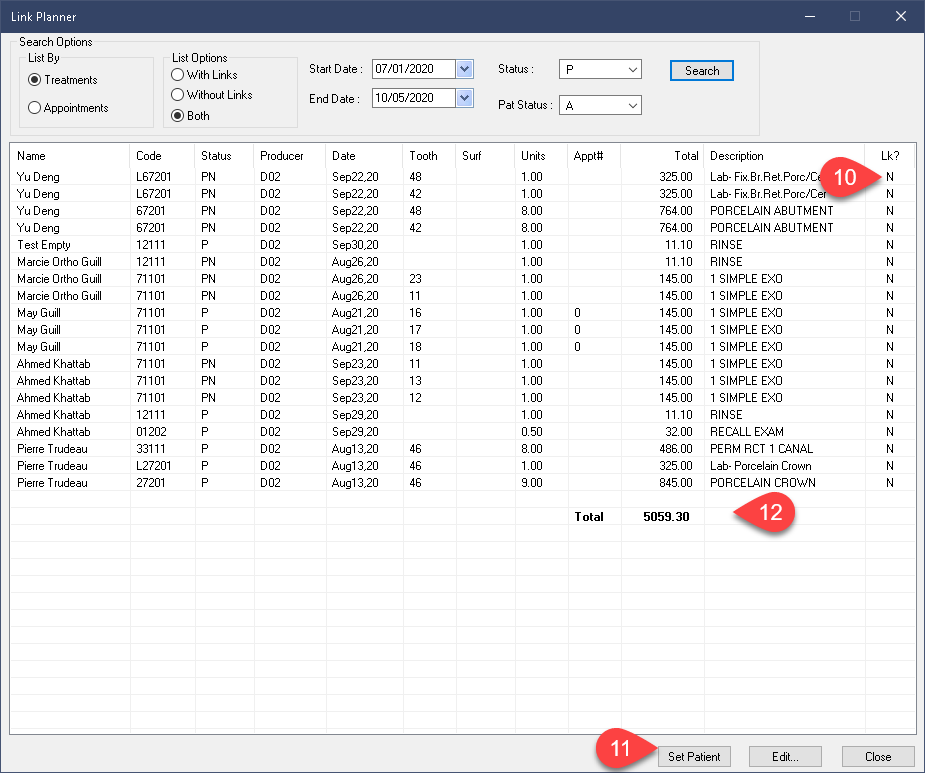
Task: Click the Date column header
Action: (364, 156)
